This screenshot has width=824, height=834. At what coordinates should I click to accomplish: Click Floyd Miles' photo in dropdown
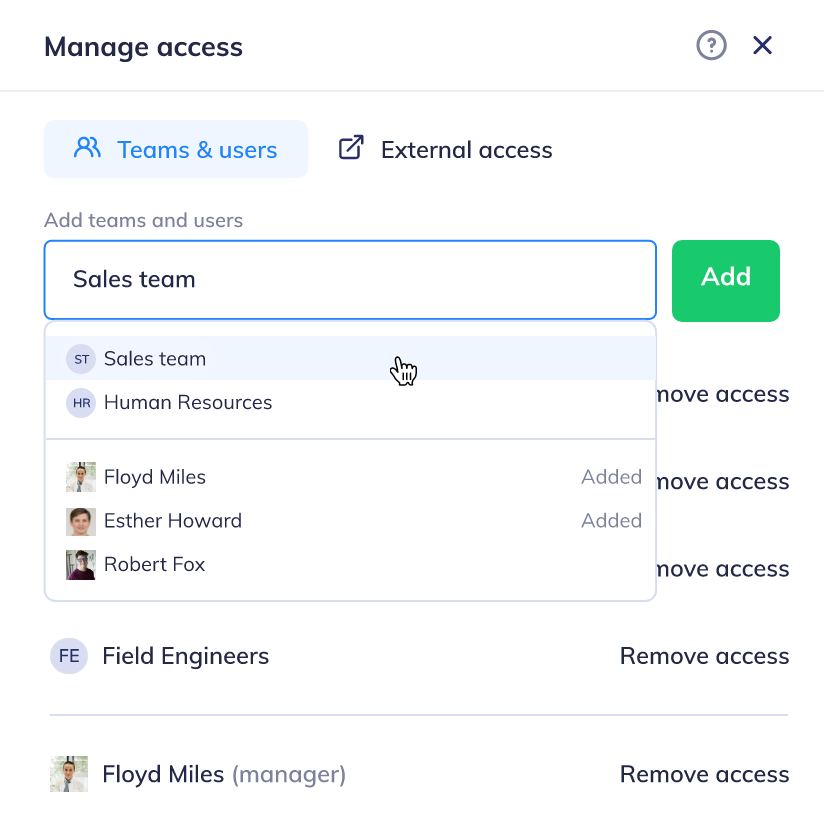coord(81,477)
